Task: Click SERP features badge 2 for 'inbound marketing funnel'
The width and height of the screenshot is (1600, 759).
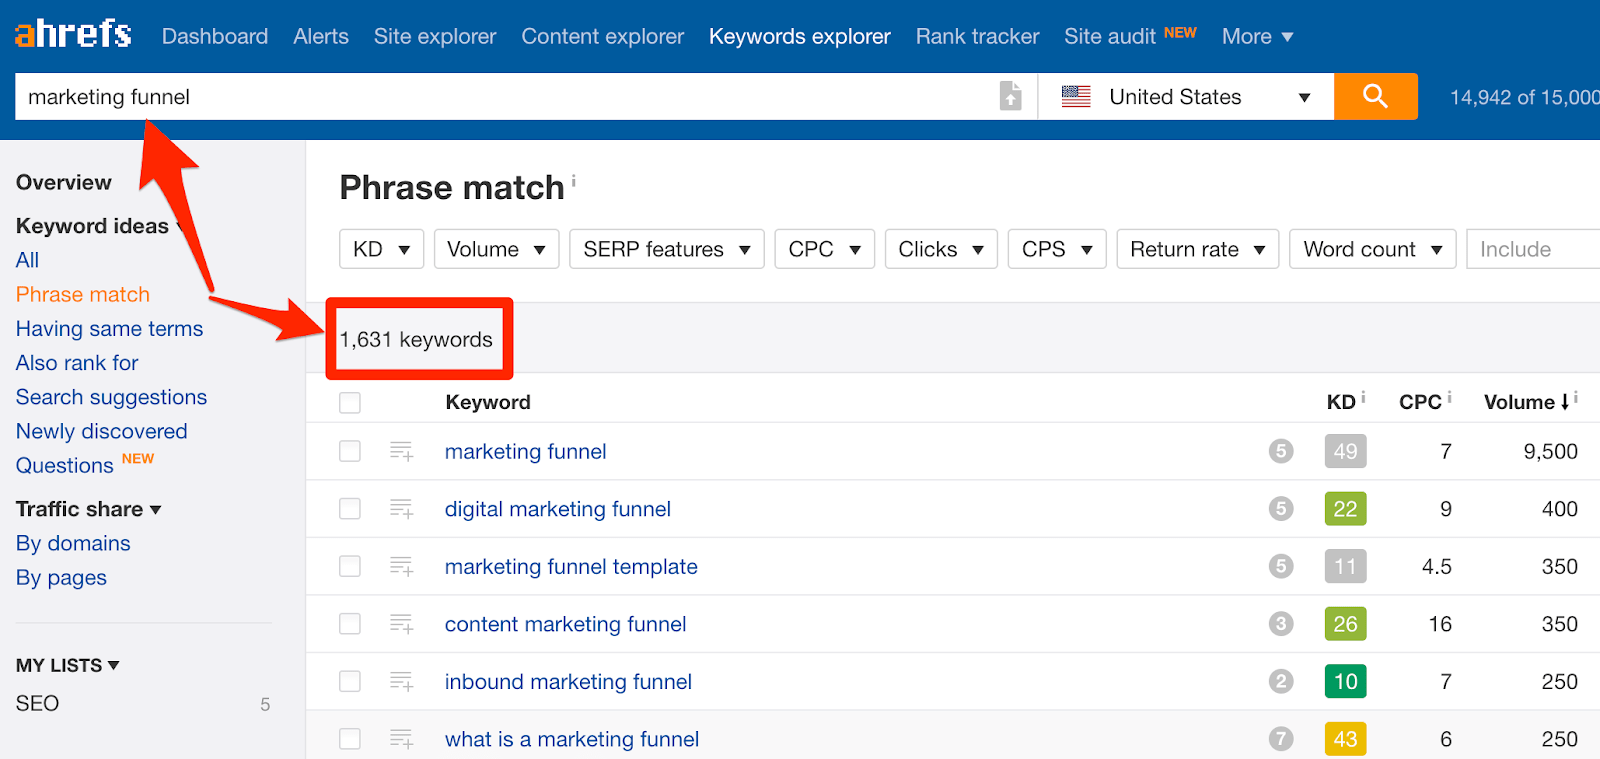Action: (x=1281, y=681)
